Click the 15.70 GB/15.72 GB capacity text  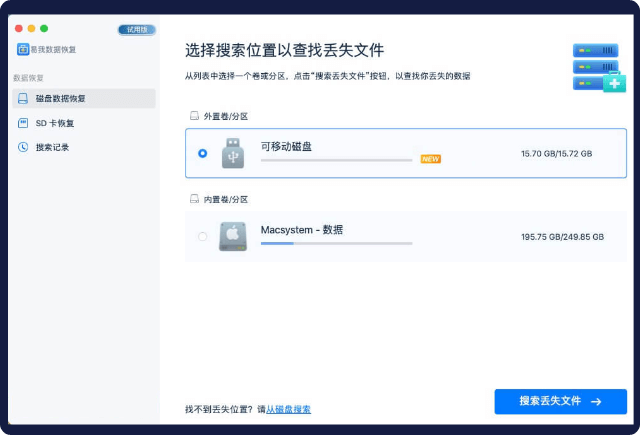tap(556, 154)
